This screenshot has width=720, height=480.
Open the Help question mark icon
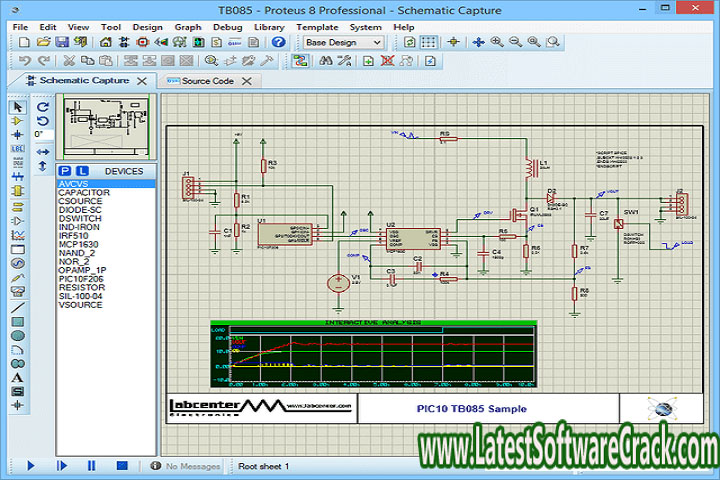coord(279,42)
